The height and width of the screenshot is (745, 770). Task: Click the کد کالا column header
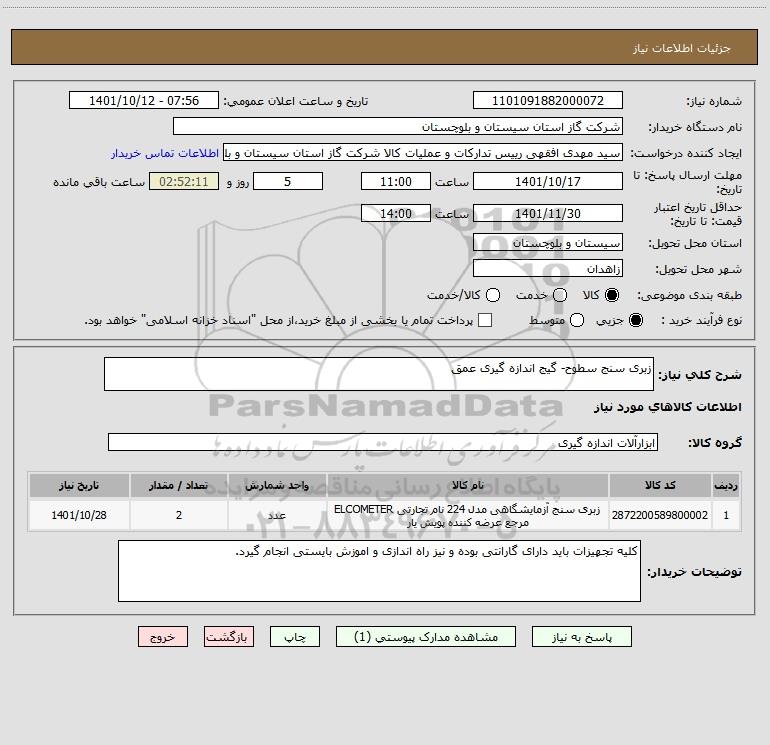tap(660, 485)
